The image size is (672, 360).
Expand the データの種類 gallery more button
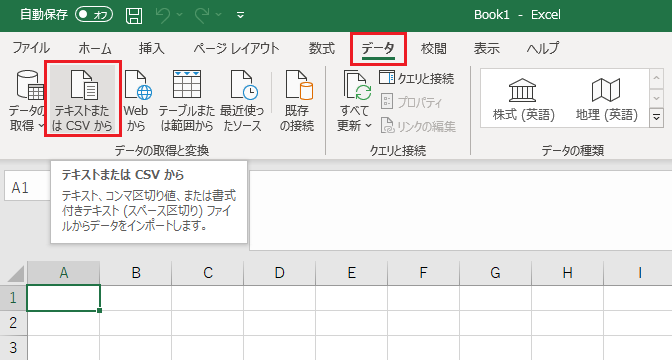point(657,117)
